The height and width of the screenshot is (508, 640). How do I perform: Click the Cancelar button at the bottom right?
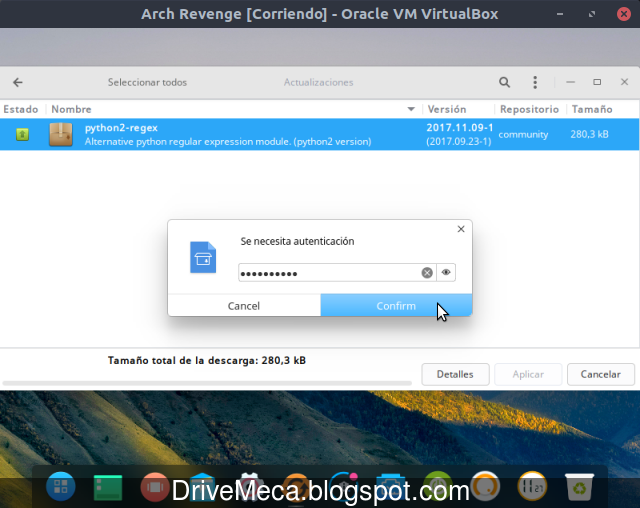(601, 374)
